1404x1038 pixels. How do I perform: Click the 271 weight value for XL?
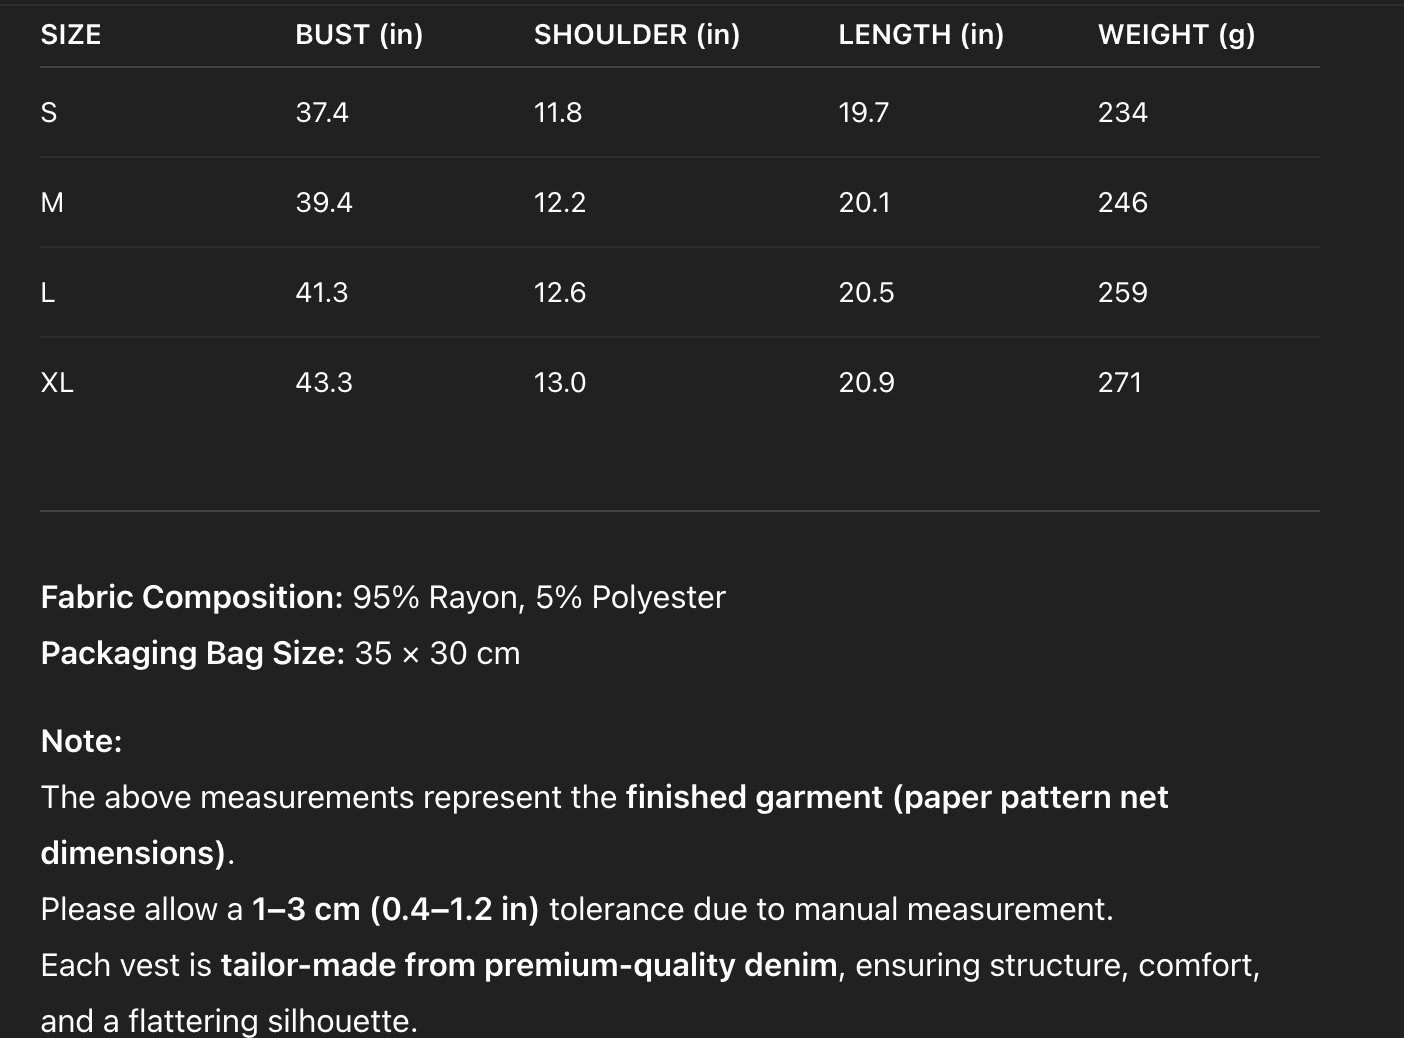[x=1120, y=383]
